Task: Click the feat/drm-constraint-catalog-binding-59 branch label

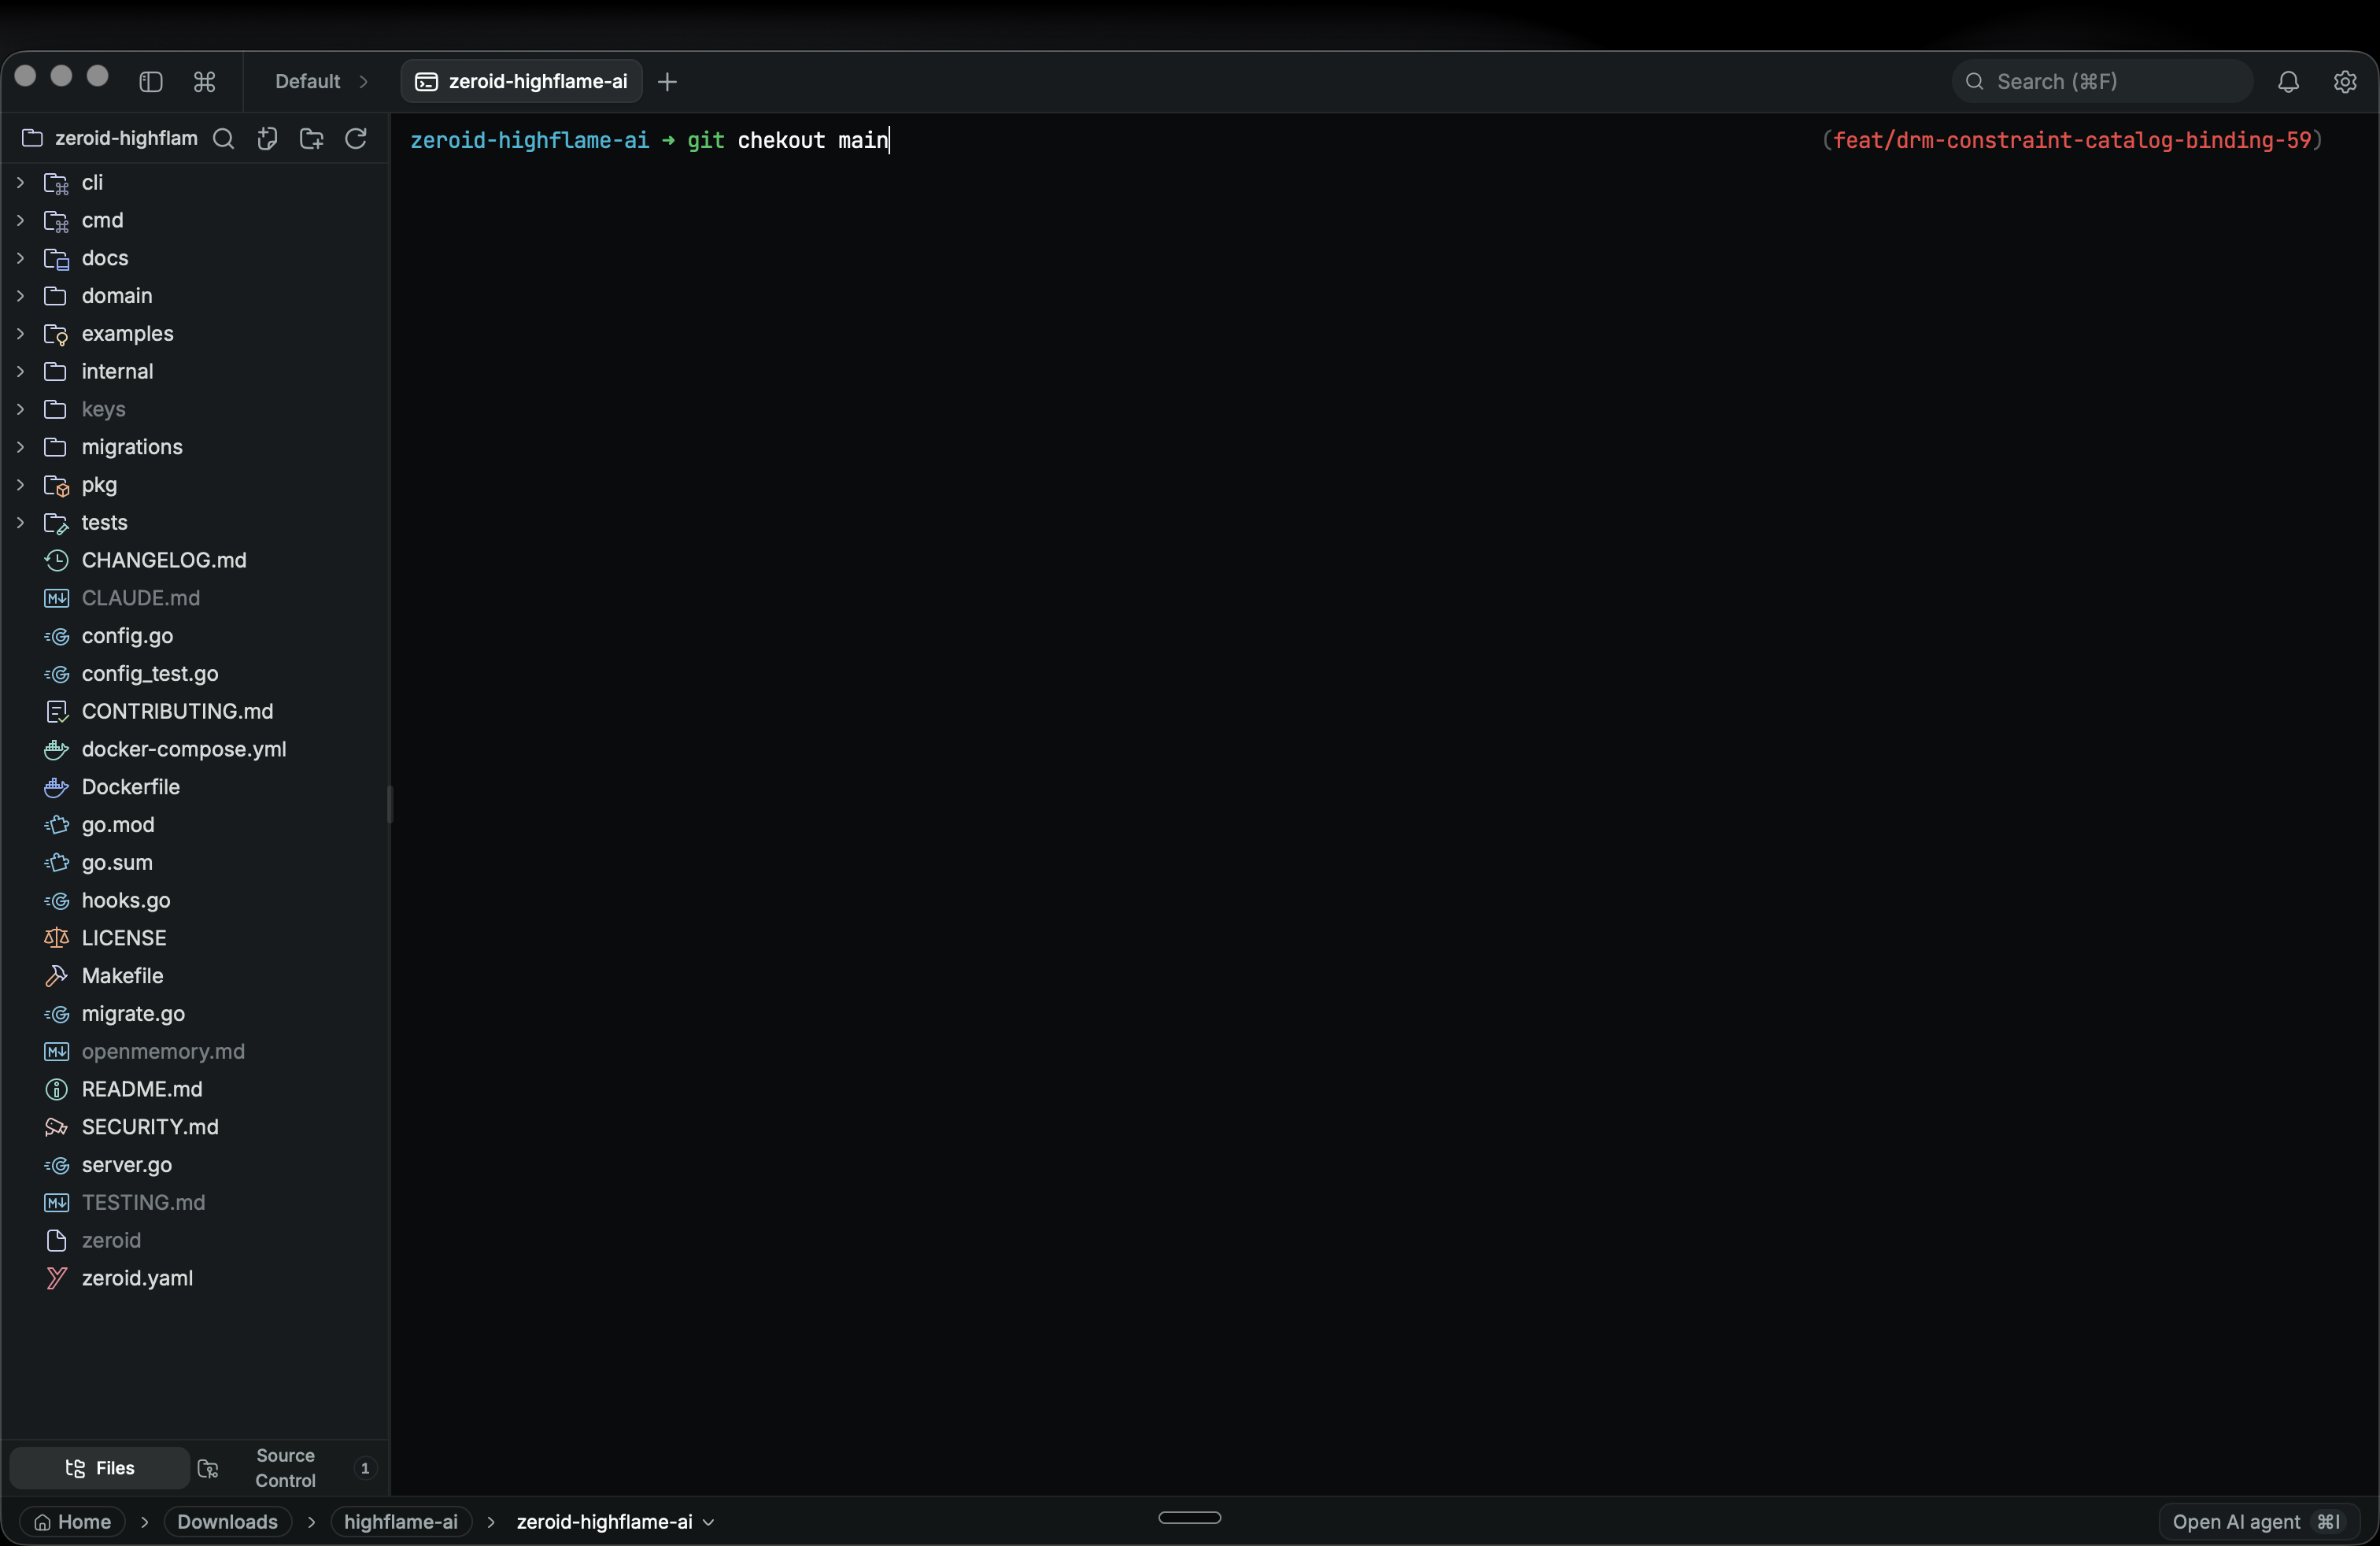Action: point(2071,140)
